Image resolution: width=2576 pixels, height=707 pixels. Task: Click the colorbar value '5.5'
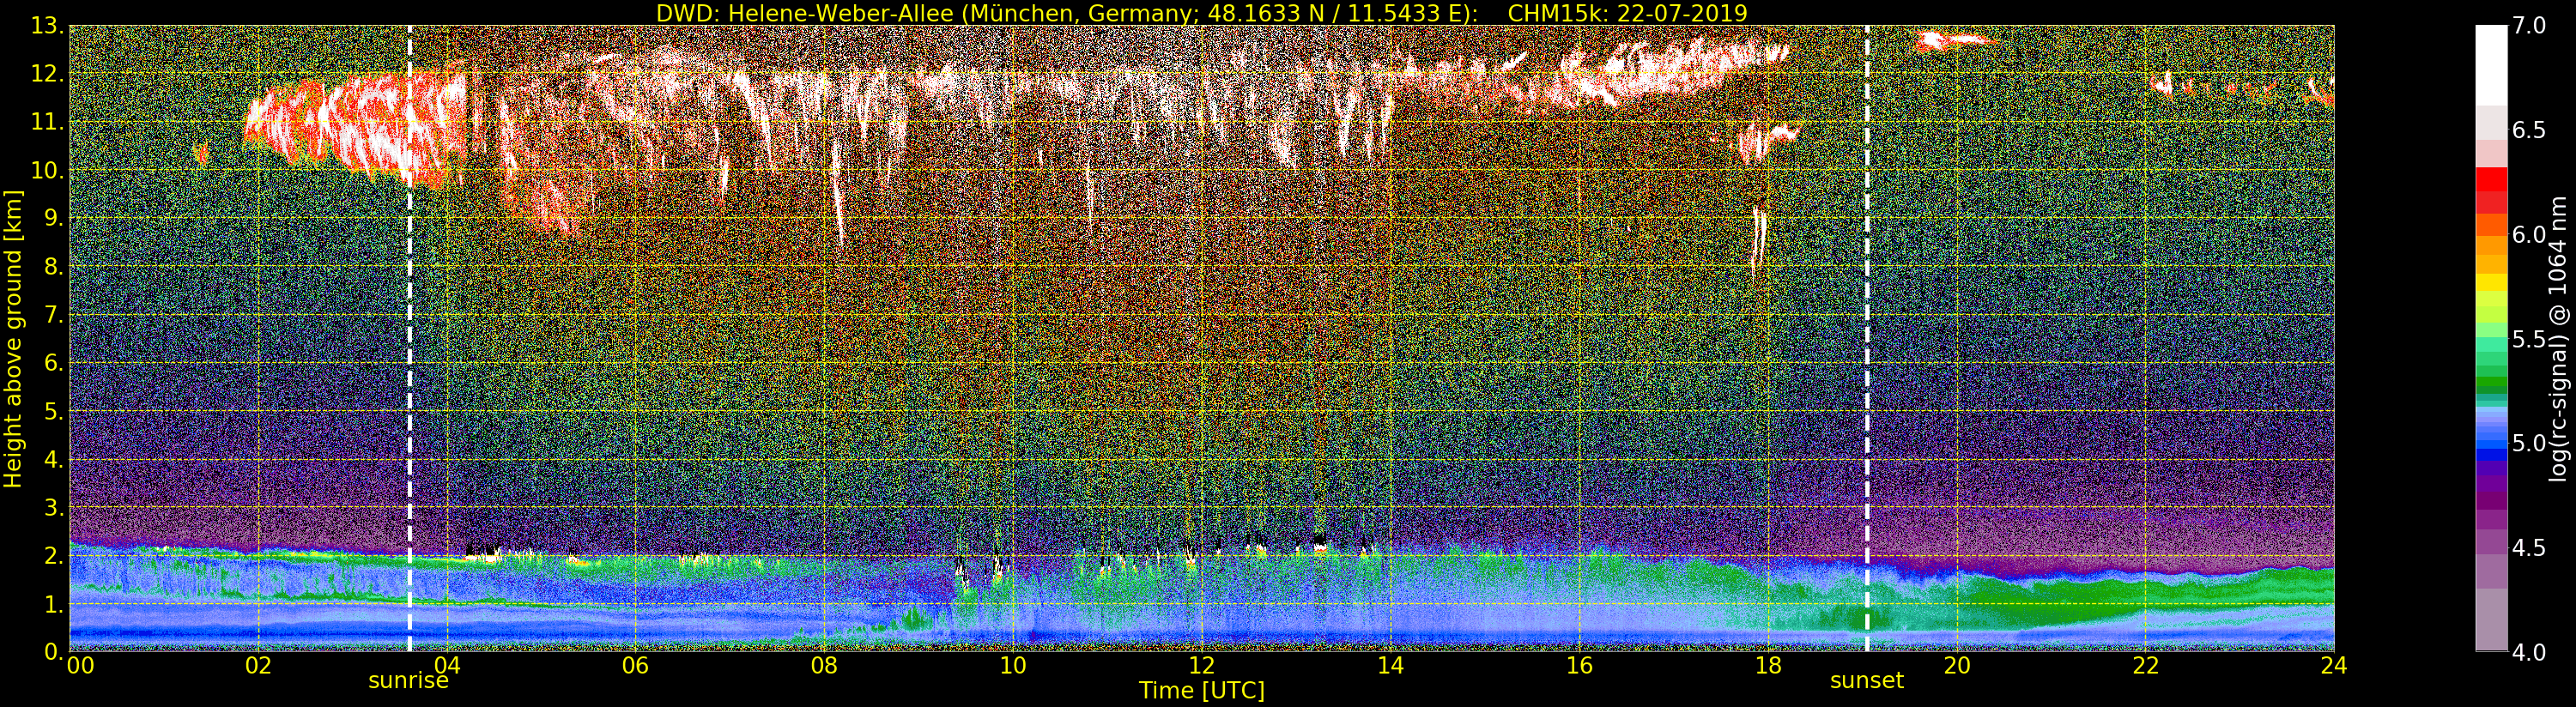pos(2529,339)
